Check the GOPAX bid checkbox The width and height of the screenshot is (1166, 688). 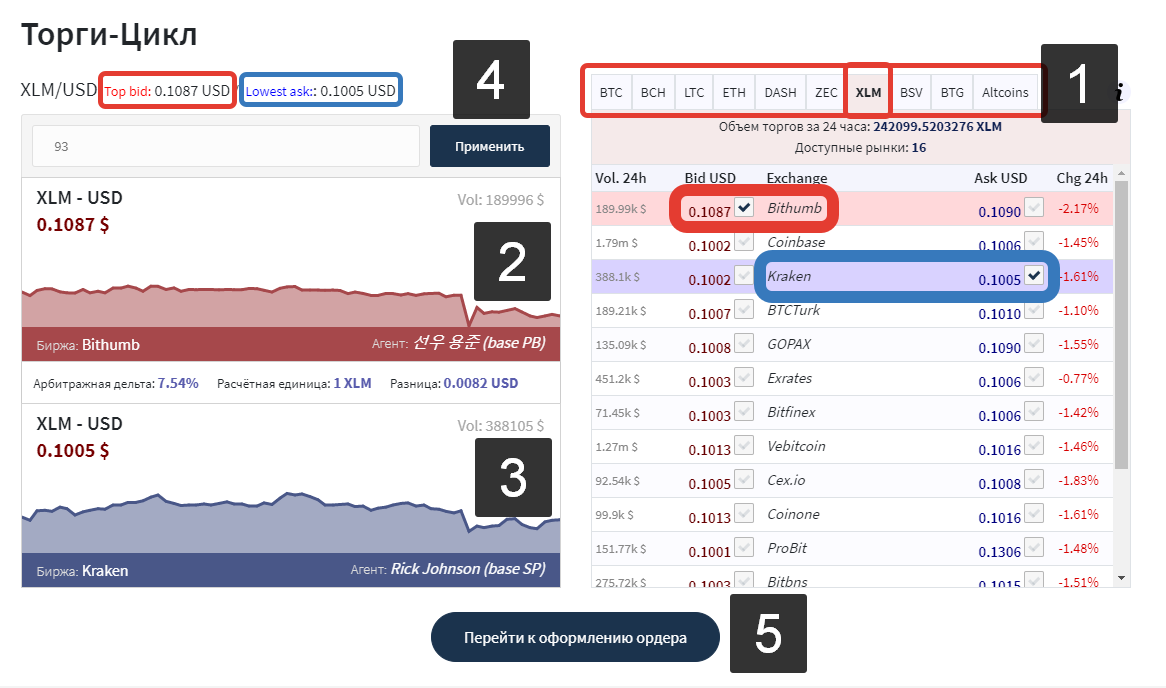coord(744,343)
